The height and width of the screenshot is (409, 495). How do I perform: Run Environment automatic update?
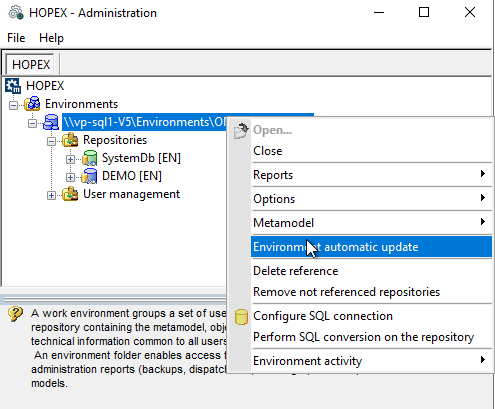click(371, 247)
